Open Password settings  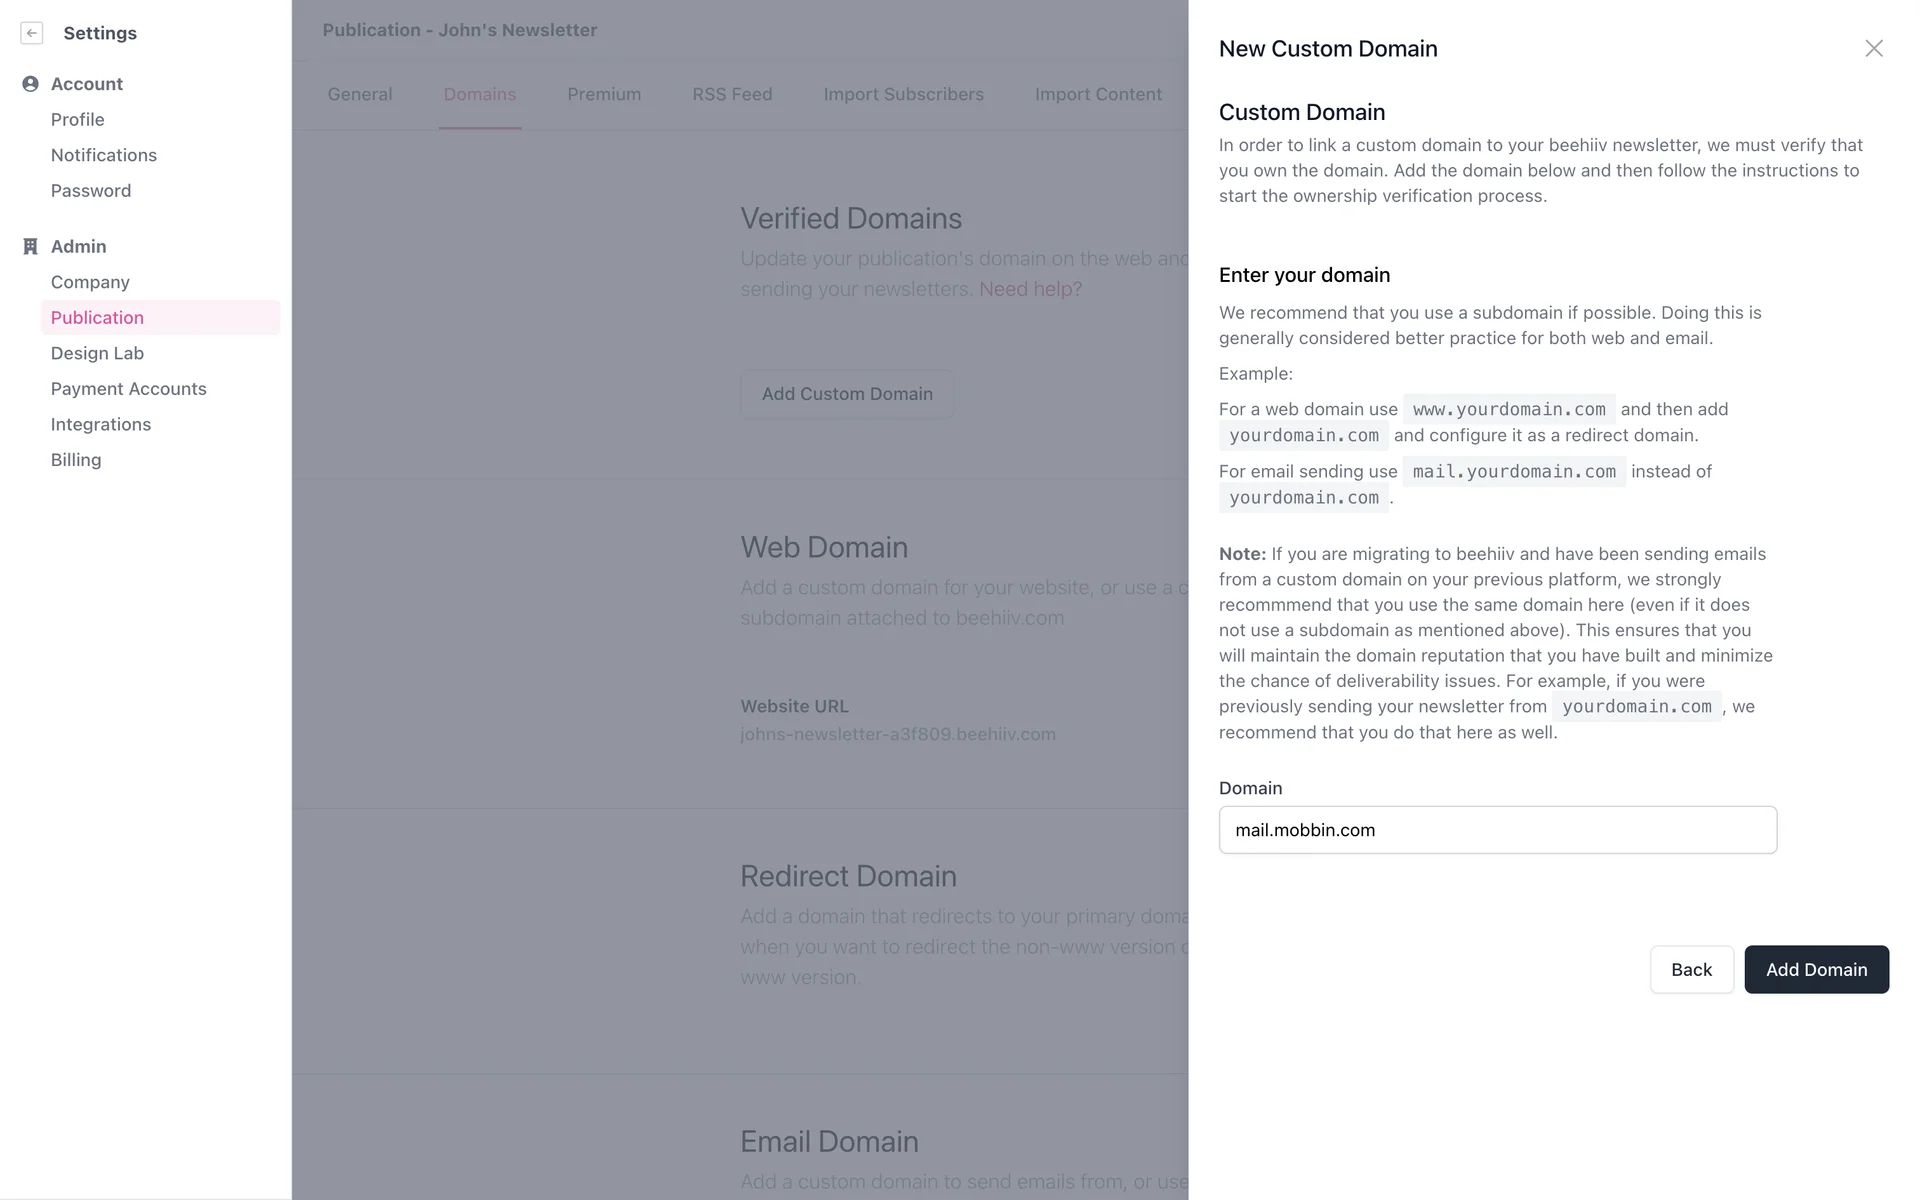point(91,191)
